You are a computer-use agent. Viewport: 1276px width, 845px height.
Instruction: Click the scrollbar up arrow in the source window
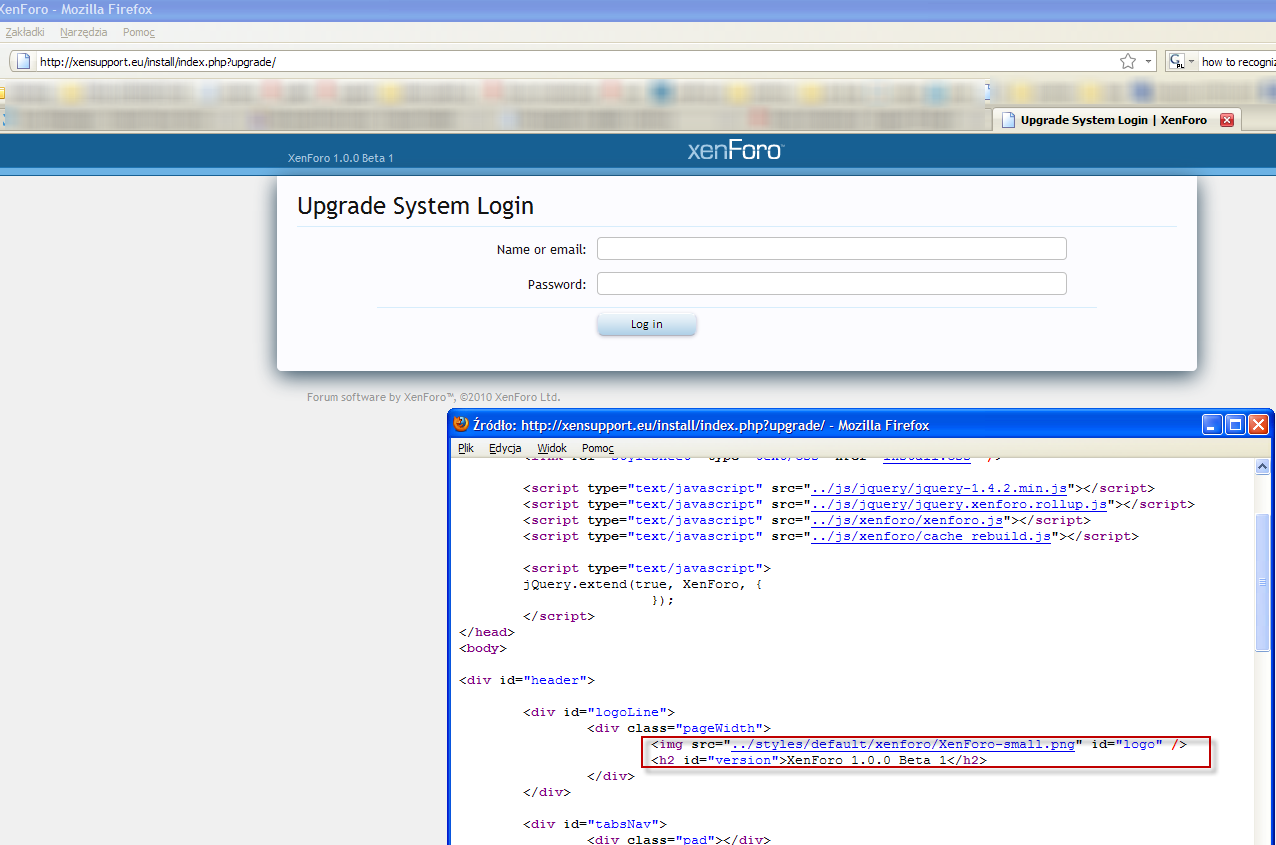pyautogui.click(x=1262, y=464)
